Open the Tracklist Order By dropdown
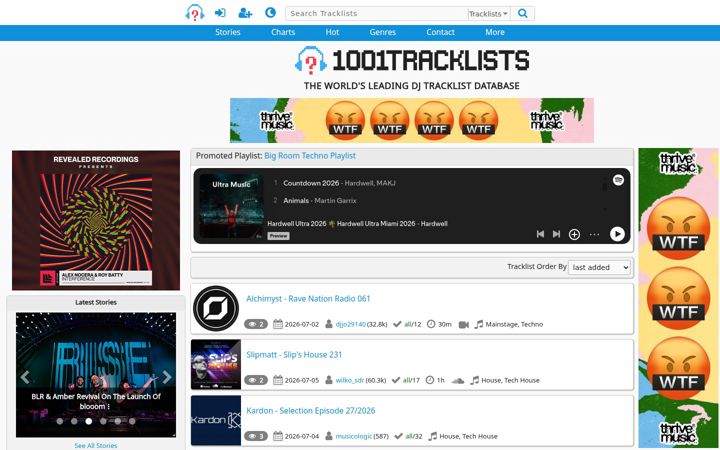Image resolution: width=720 pixels, height=450 pixels. point(599,267)
